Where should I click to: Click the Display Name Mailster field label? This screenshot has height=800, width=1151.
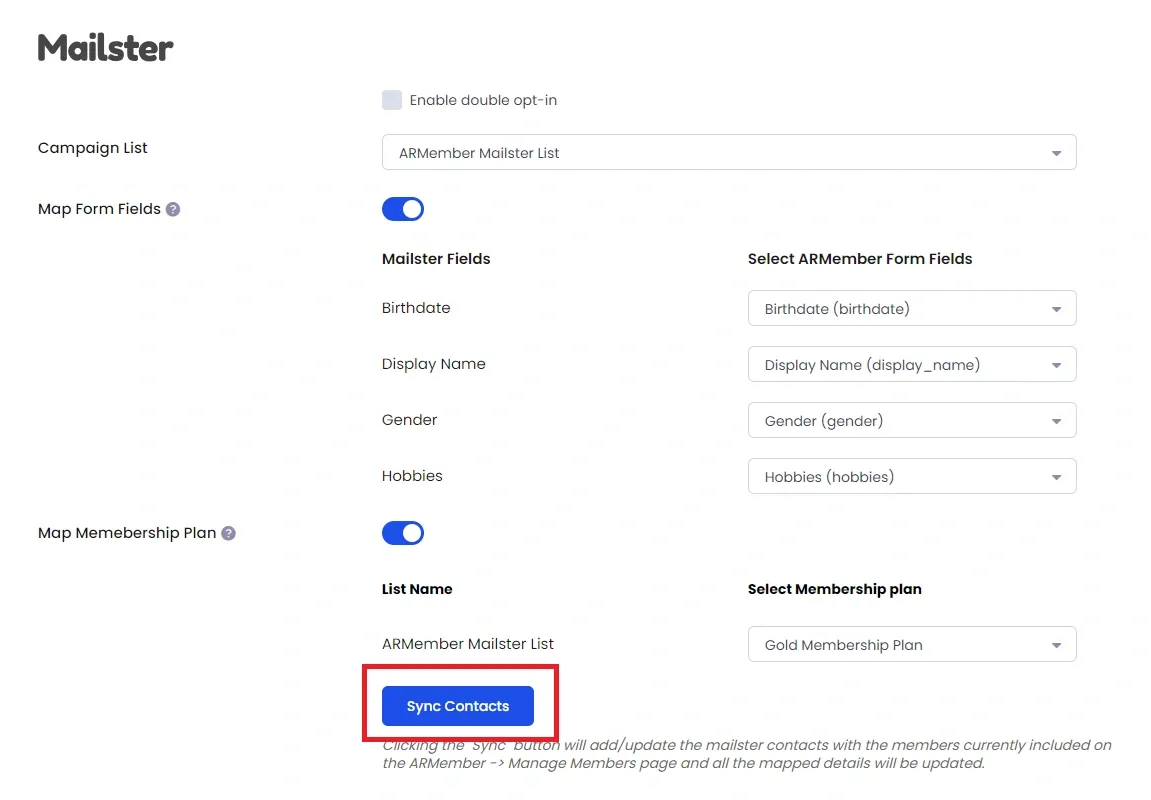tap(434, 364)
